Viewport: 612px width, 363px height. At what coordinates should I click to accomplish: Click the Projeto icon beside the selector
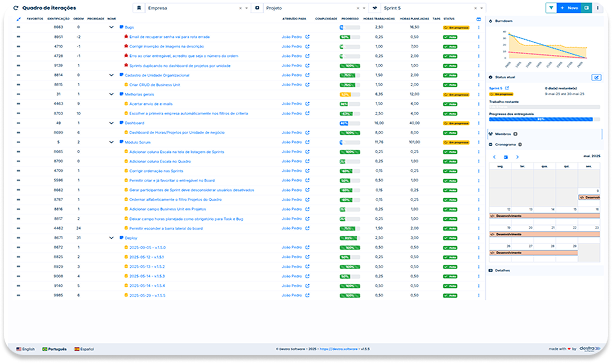tap(257, 8)
